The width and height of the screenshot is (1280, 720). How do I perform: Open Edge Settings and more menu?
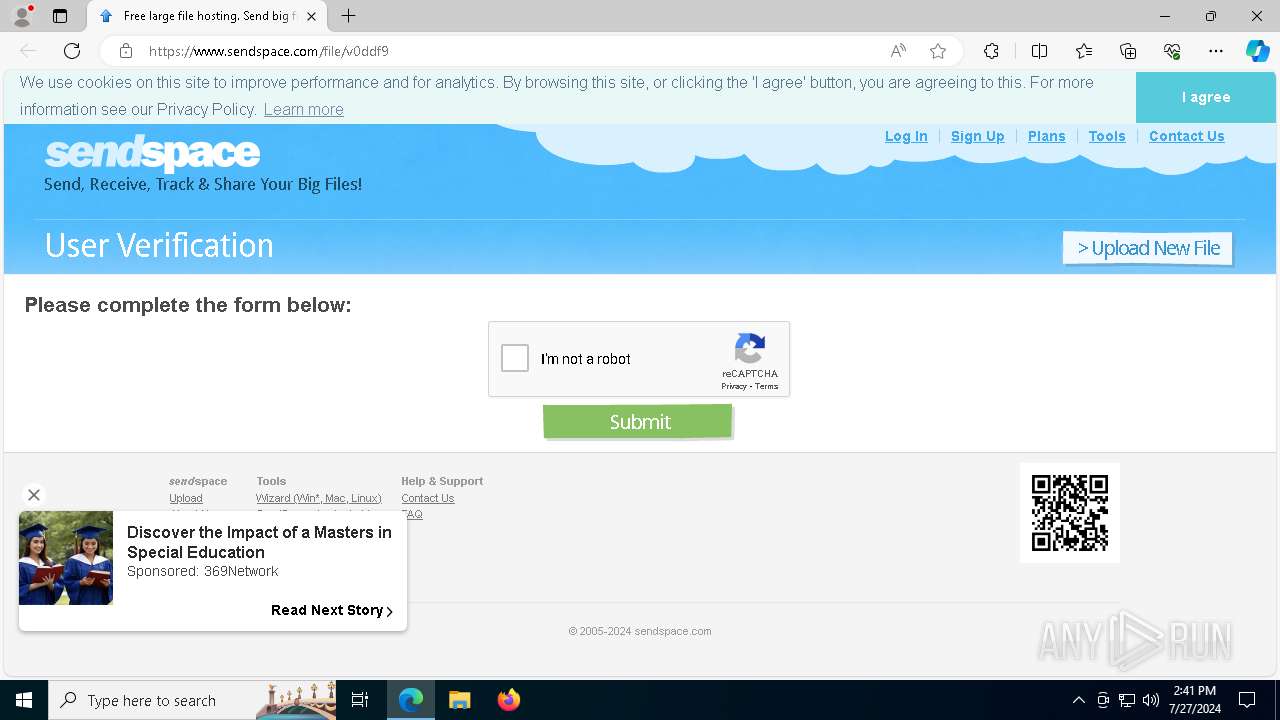[x=1216, y=51]
